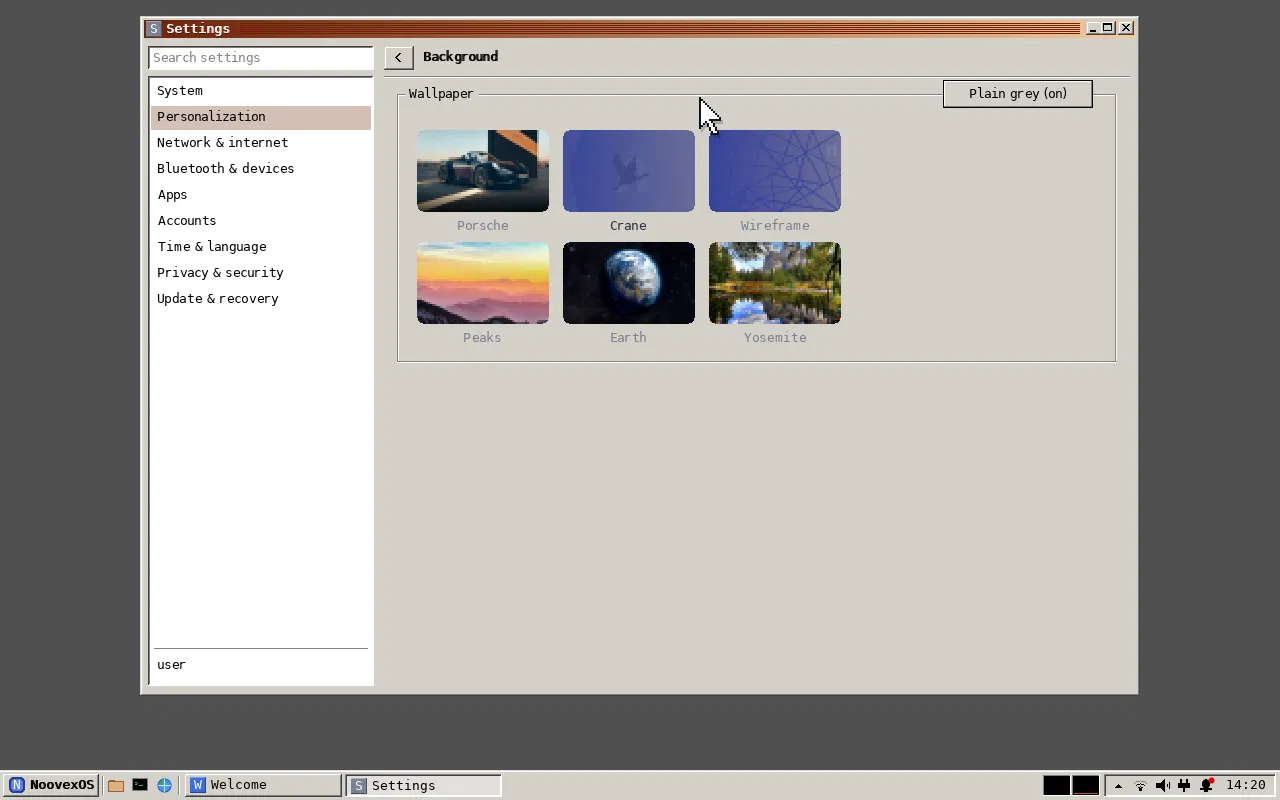The width and height of the screenshot is (1280, 800).
Task: Open Network & internet settings
Action: click(x=261, y=143)
